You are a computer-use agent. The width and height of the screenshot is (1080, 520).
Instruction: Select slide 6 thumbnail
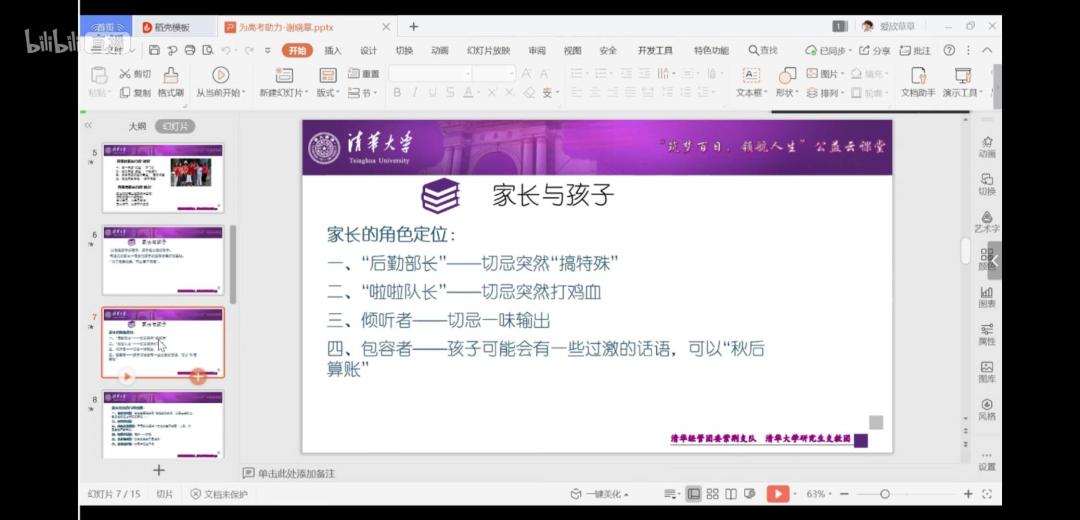point(163,260)
